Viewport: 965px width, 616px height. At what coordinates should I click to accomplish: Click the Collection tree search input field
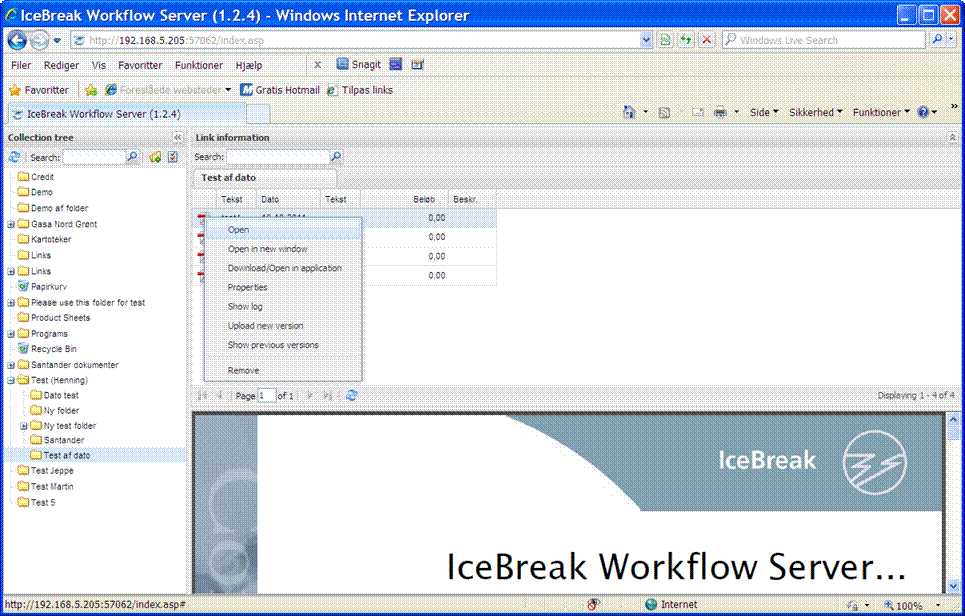click(x=94, y=158)
